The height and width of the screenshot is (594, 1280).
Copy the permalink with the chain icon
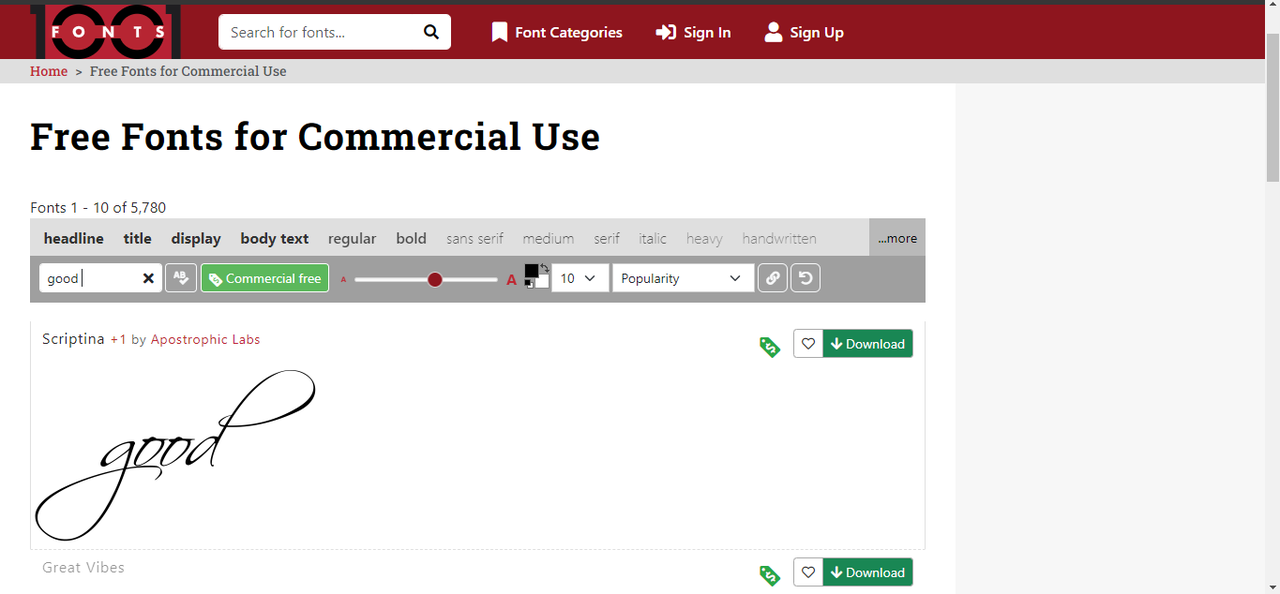772,278
